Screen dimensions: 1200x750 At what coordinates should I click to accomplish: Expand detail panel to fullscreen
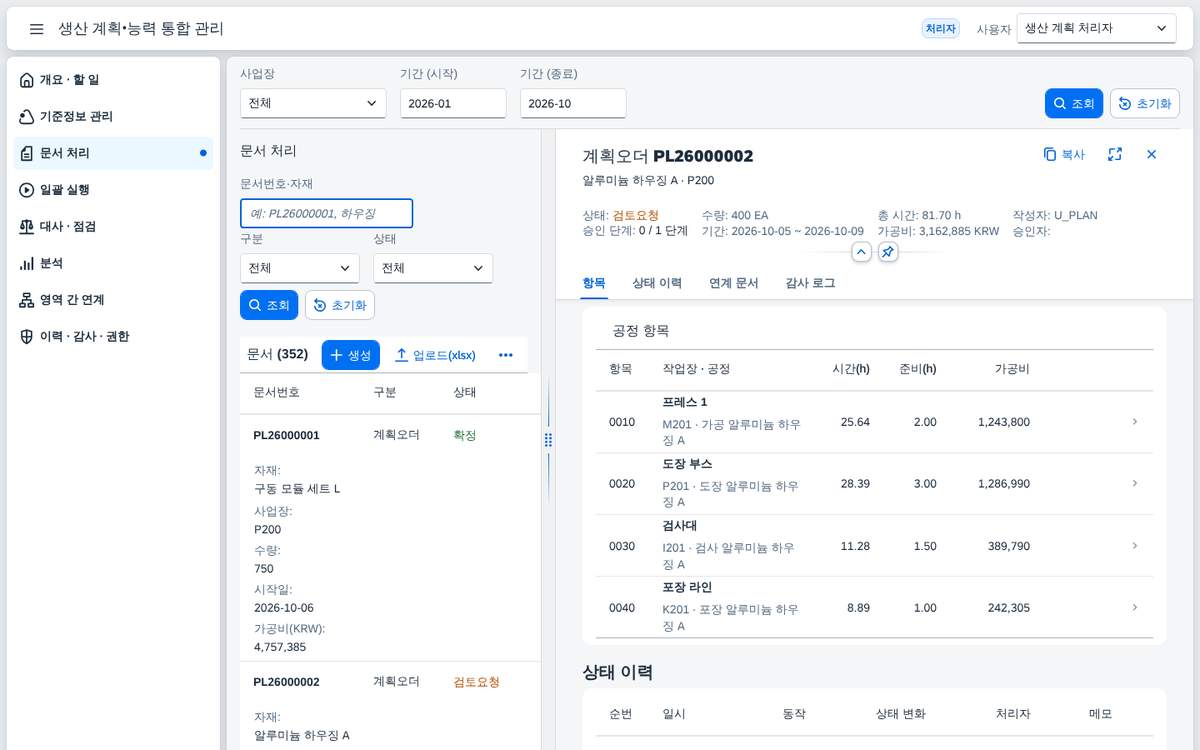pos(1115,155)
